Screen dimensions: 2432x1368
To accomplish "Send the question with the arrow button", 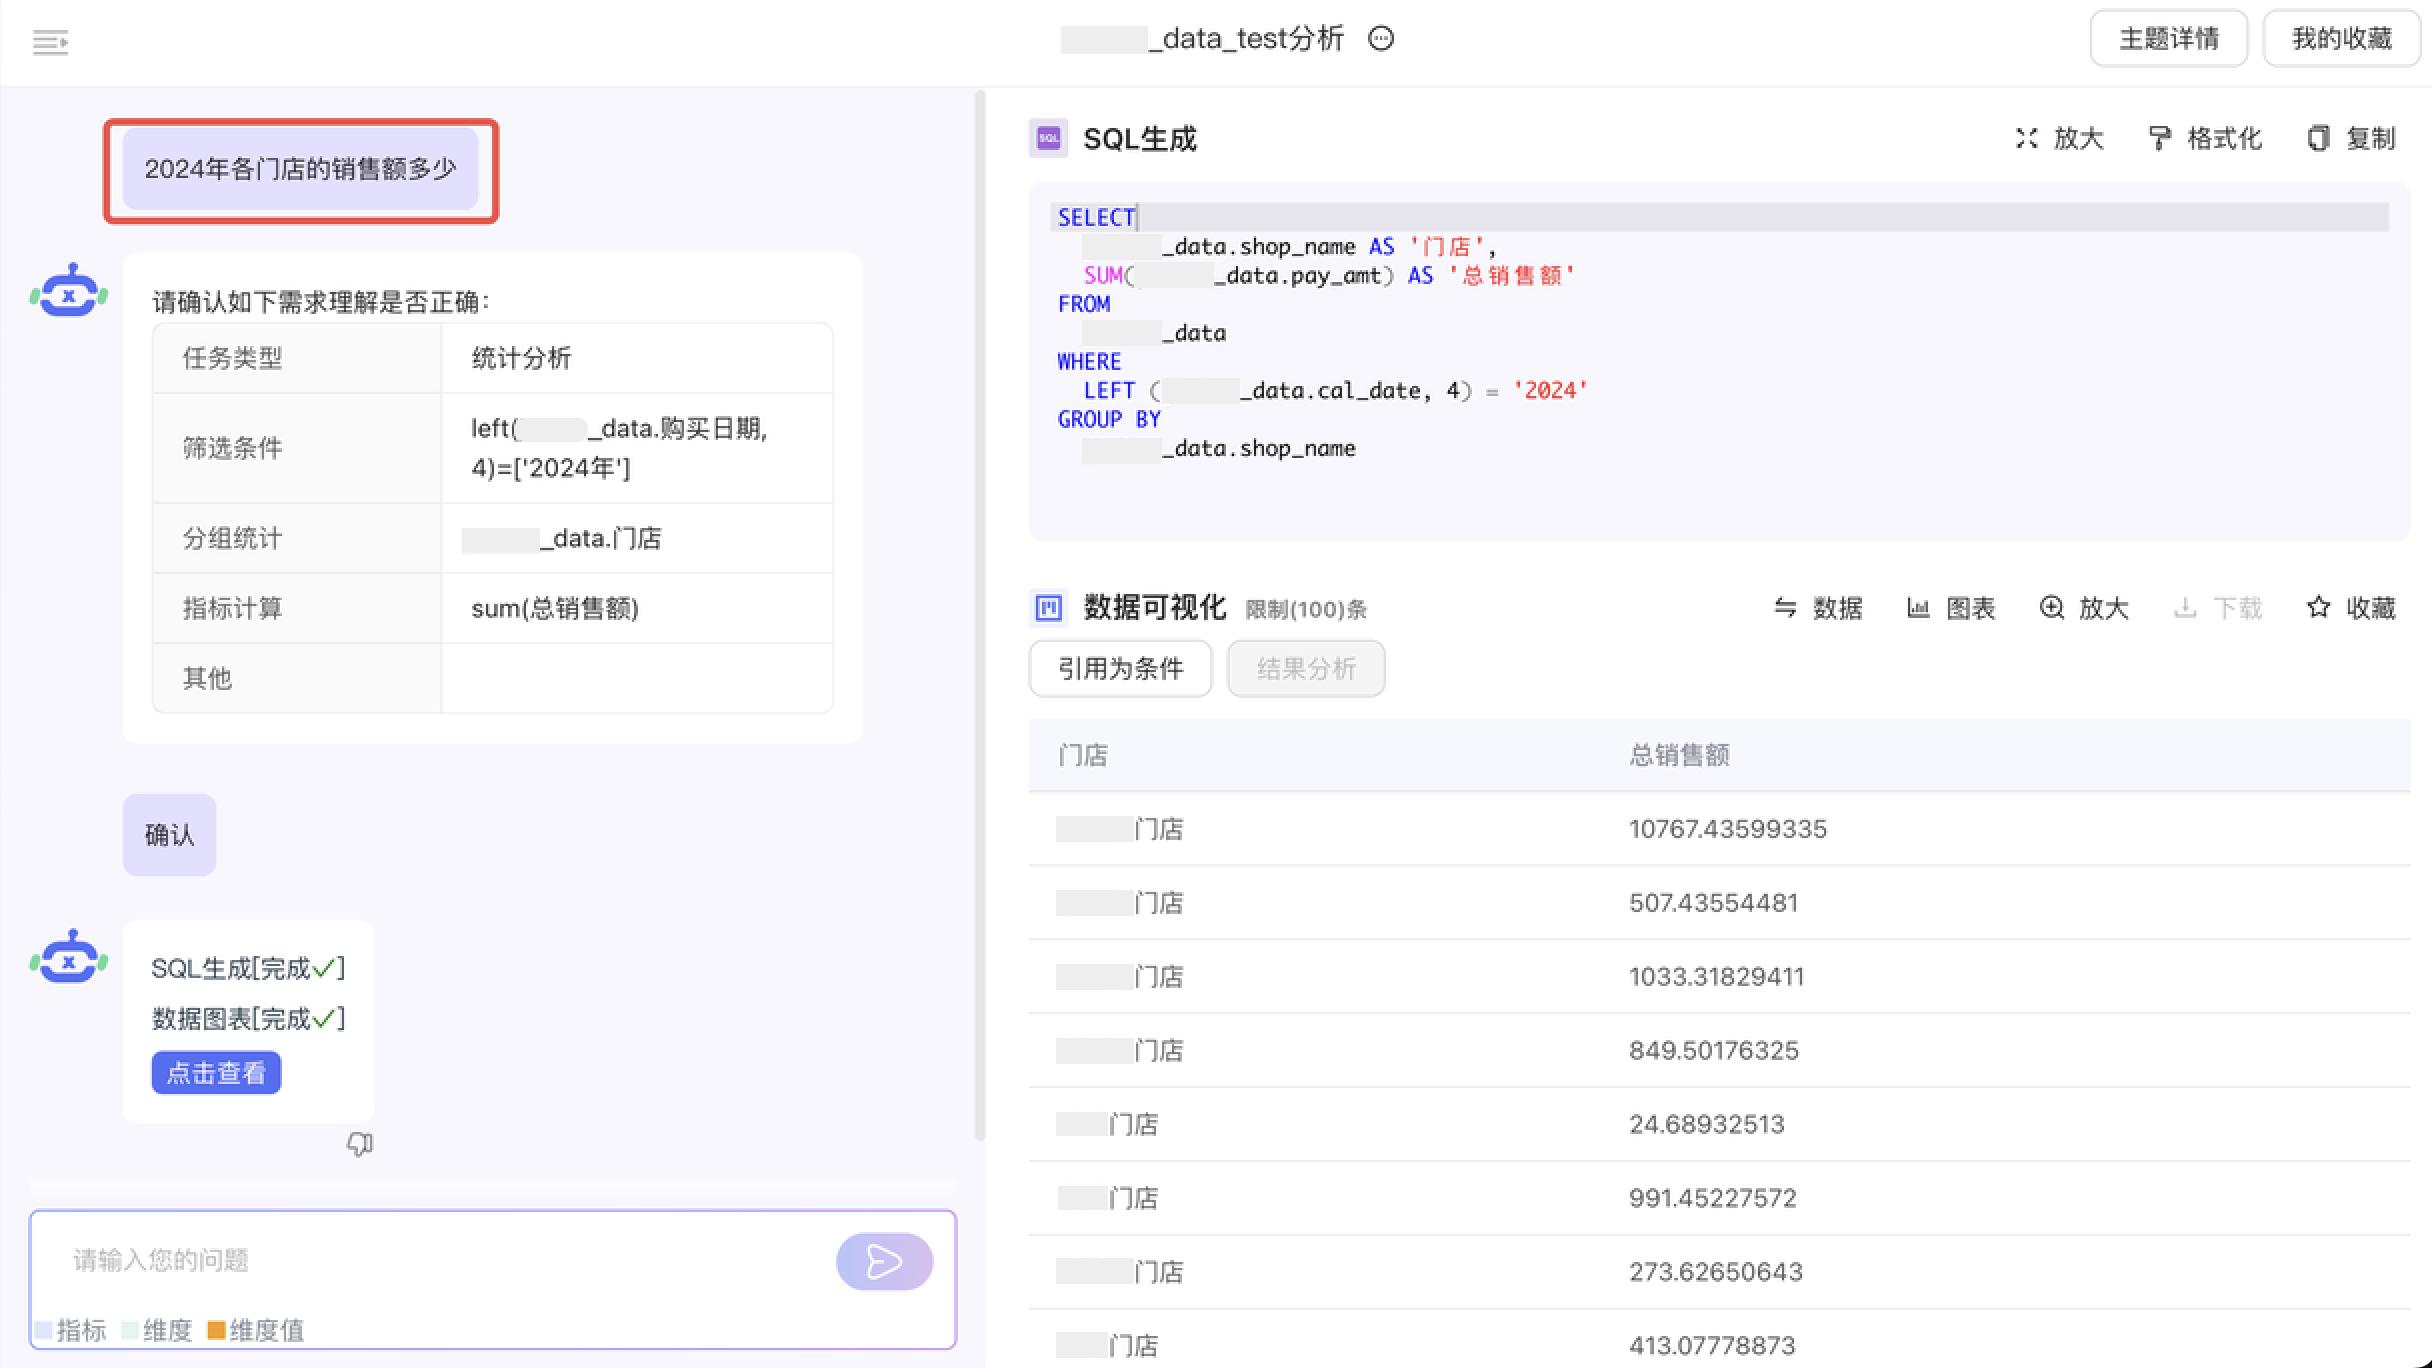I will click(x=884, y=1261).
